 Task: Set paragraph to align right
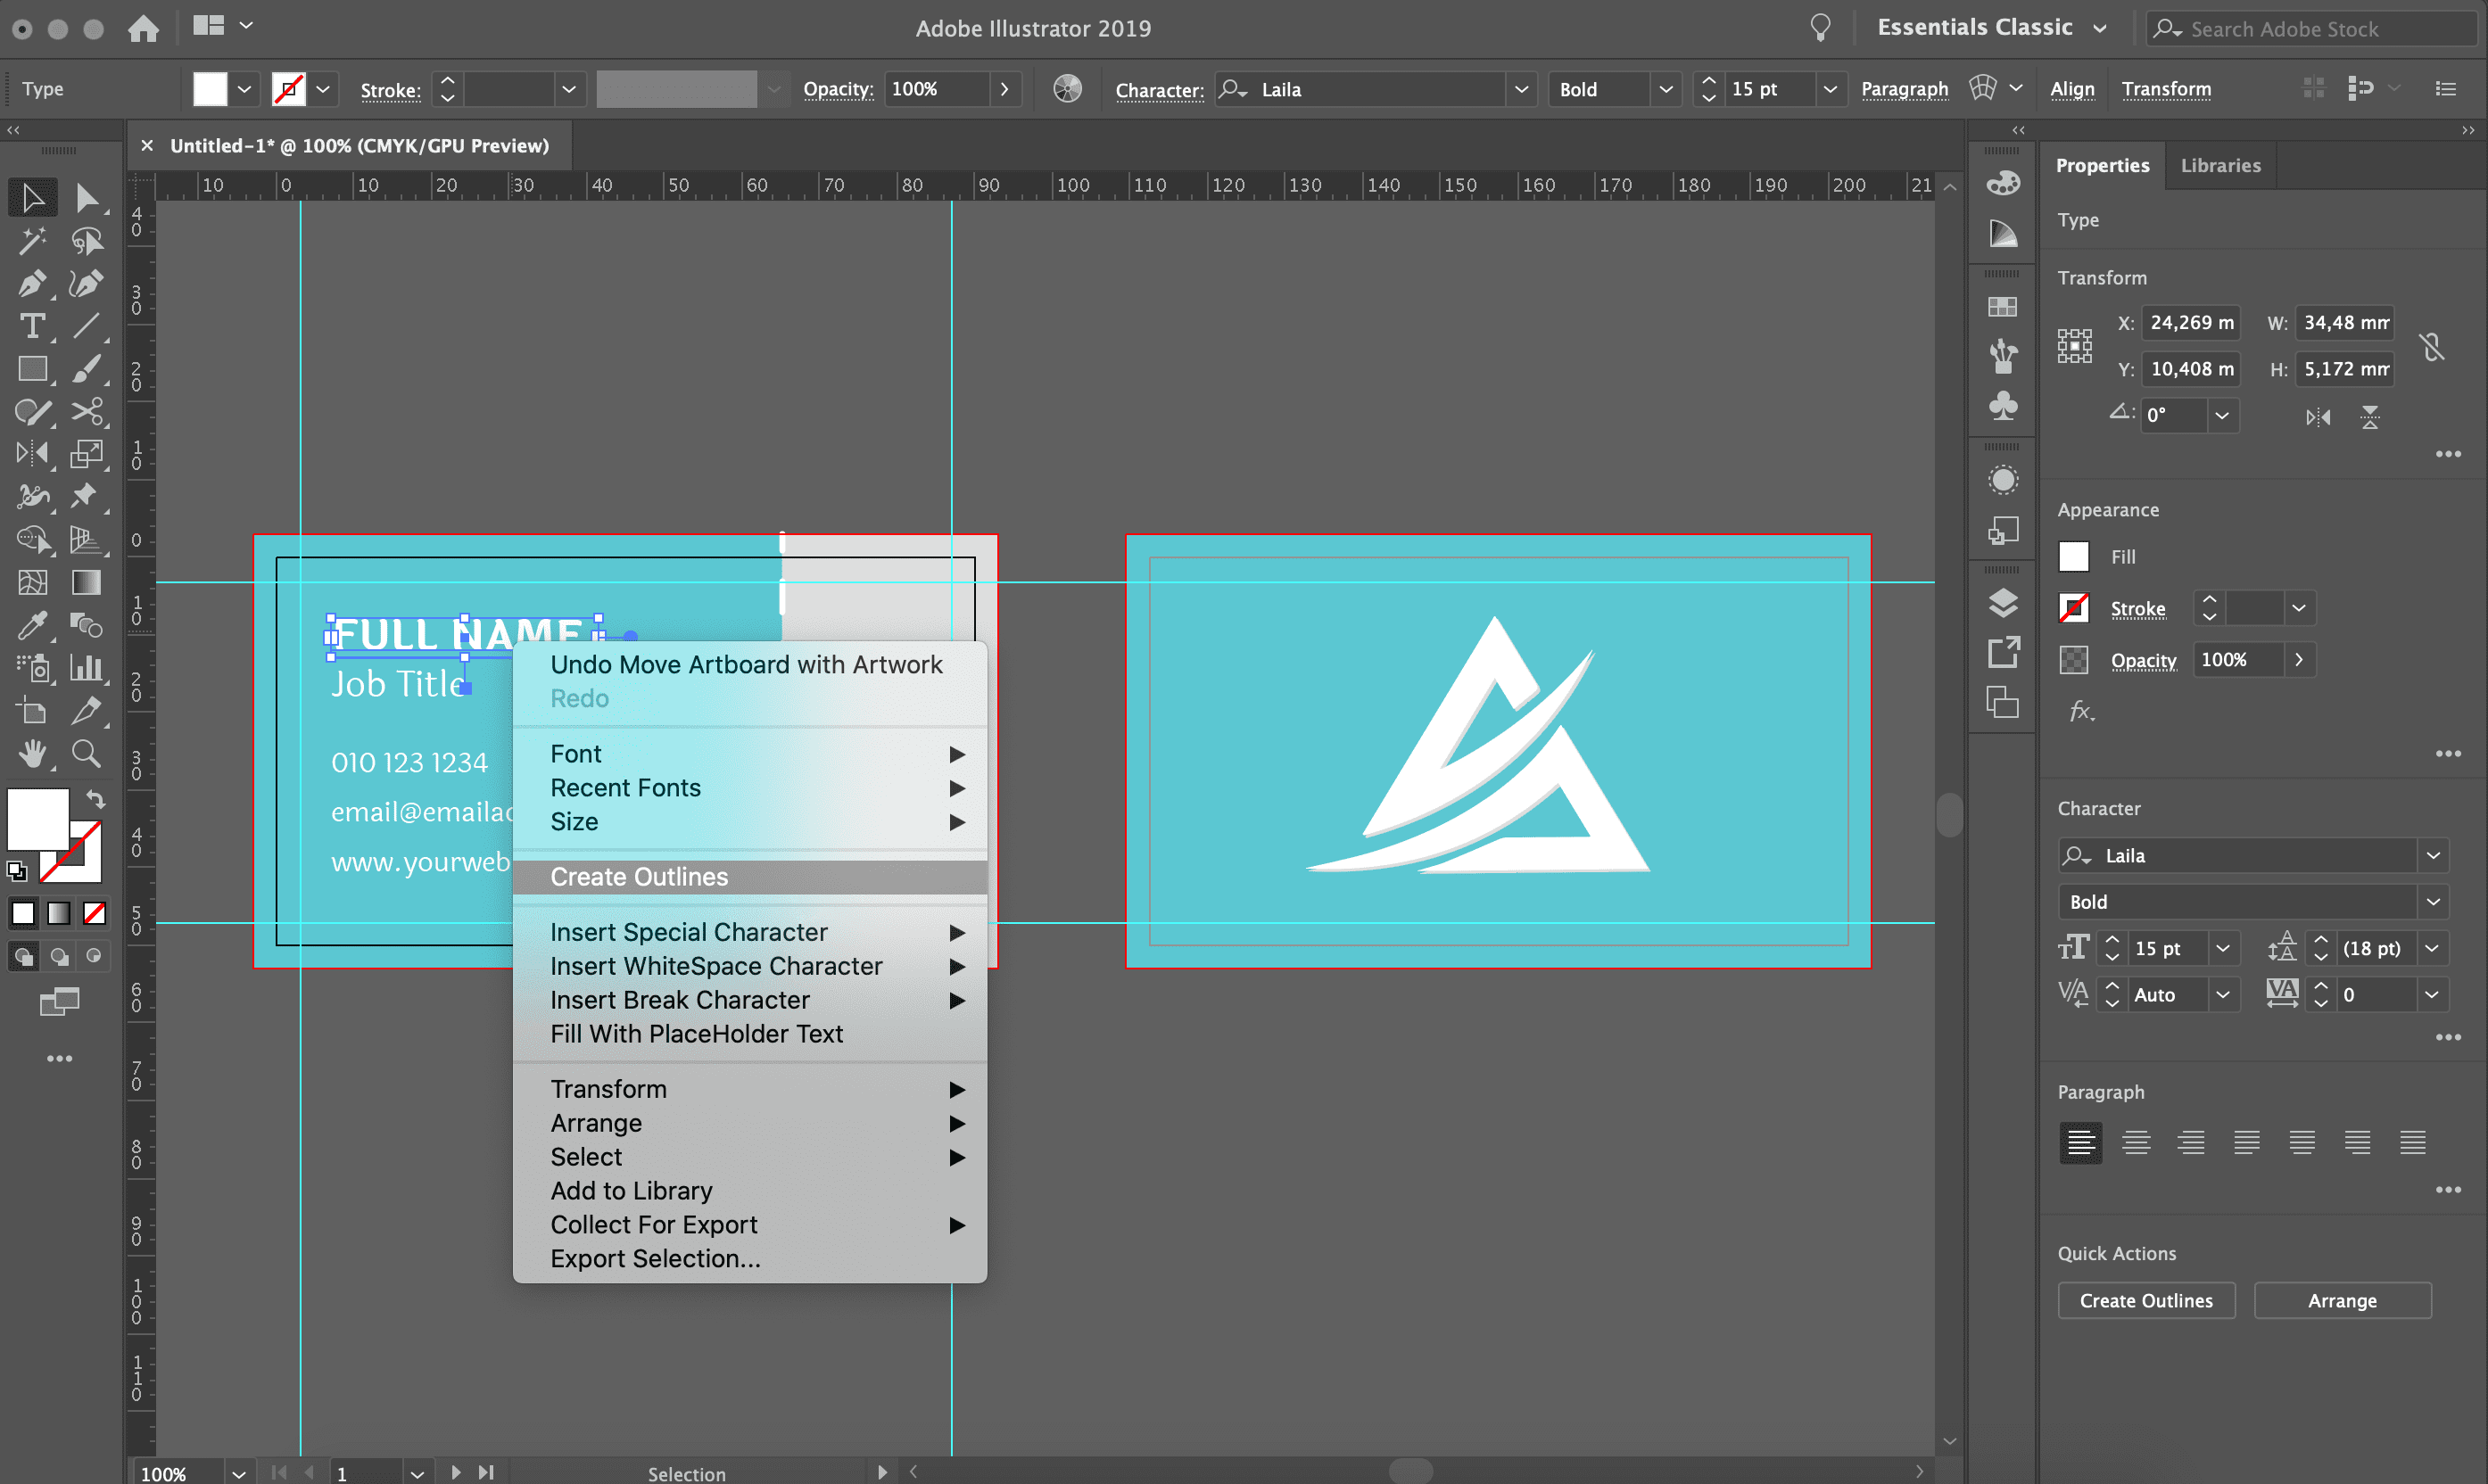coord(2191,1142)
